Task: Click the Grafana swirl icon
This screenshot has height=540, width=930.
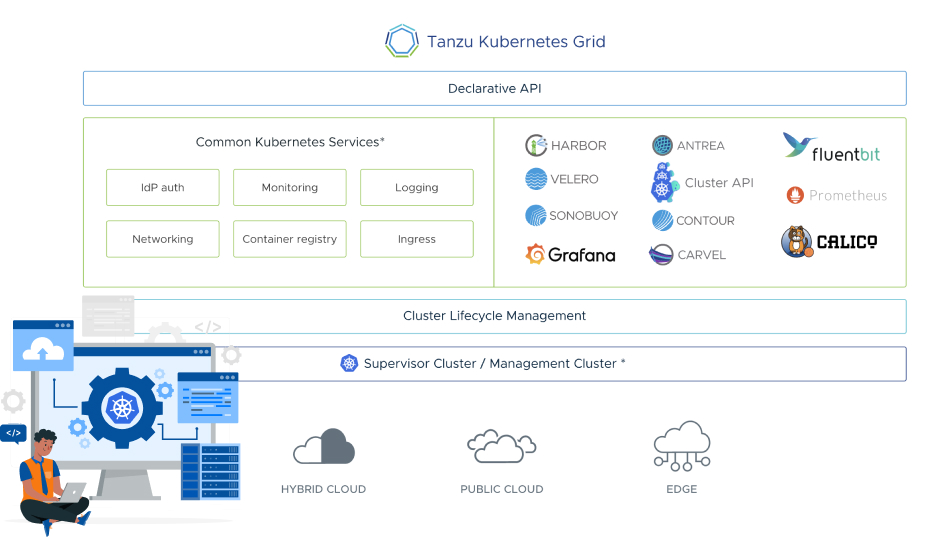Action: pos(535,254)
